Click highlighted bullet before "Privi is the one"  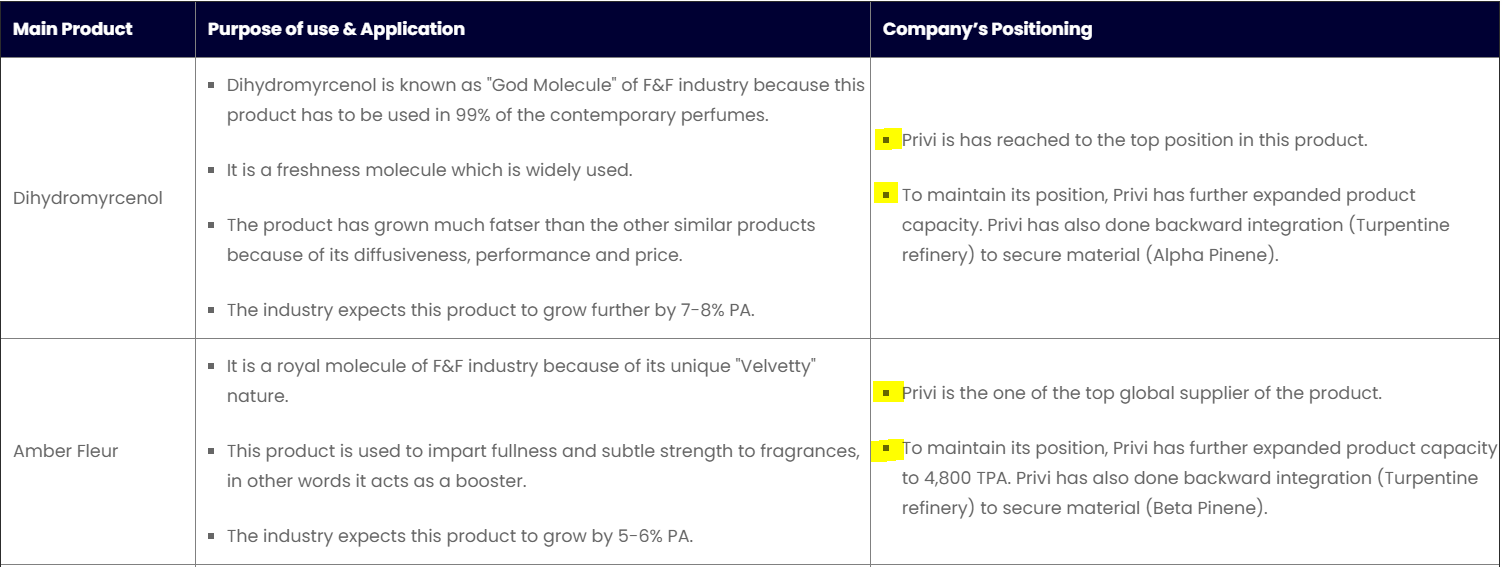pos(886,393)
